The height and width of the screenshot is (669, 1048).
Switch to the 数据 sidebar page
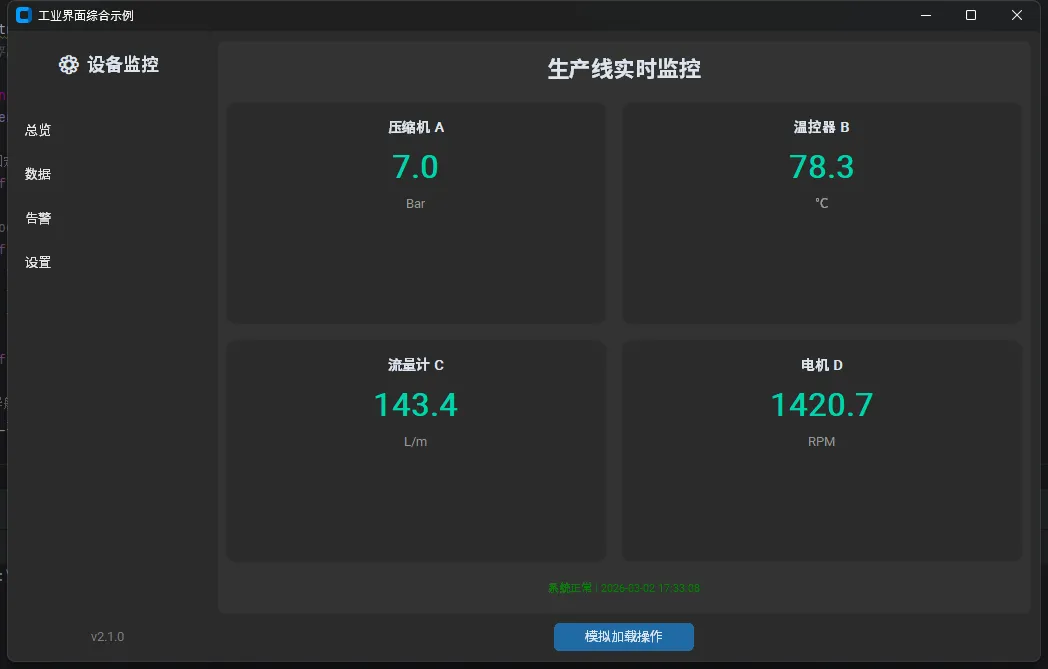[38, 174]
